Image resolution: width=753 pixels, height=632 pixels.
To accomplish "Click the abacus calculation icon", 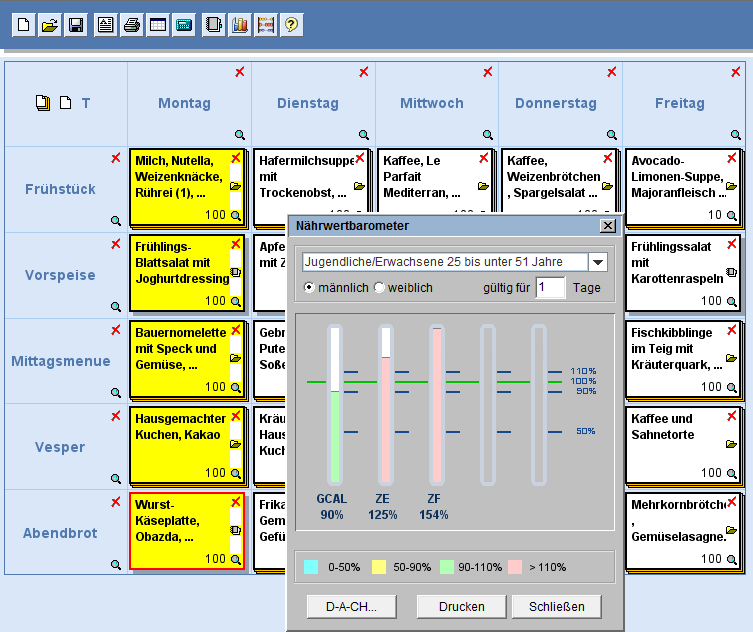I will pos(265,25).
